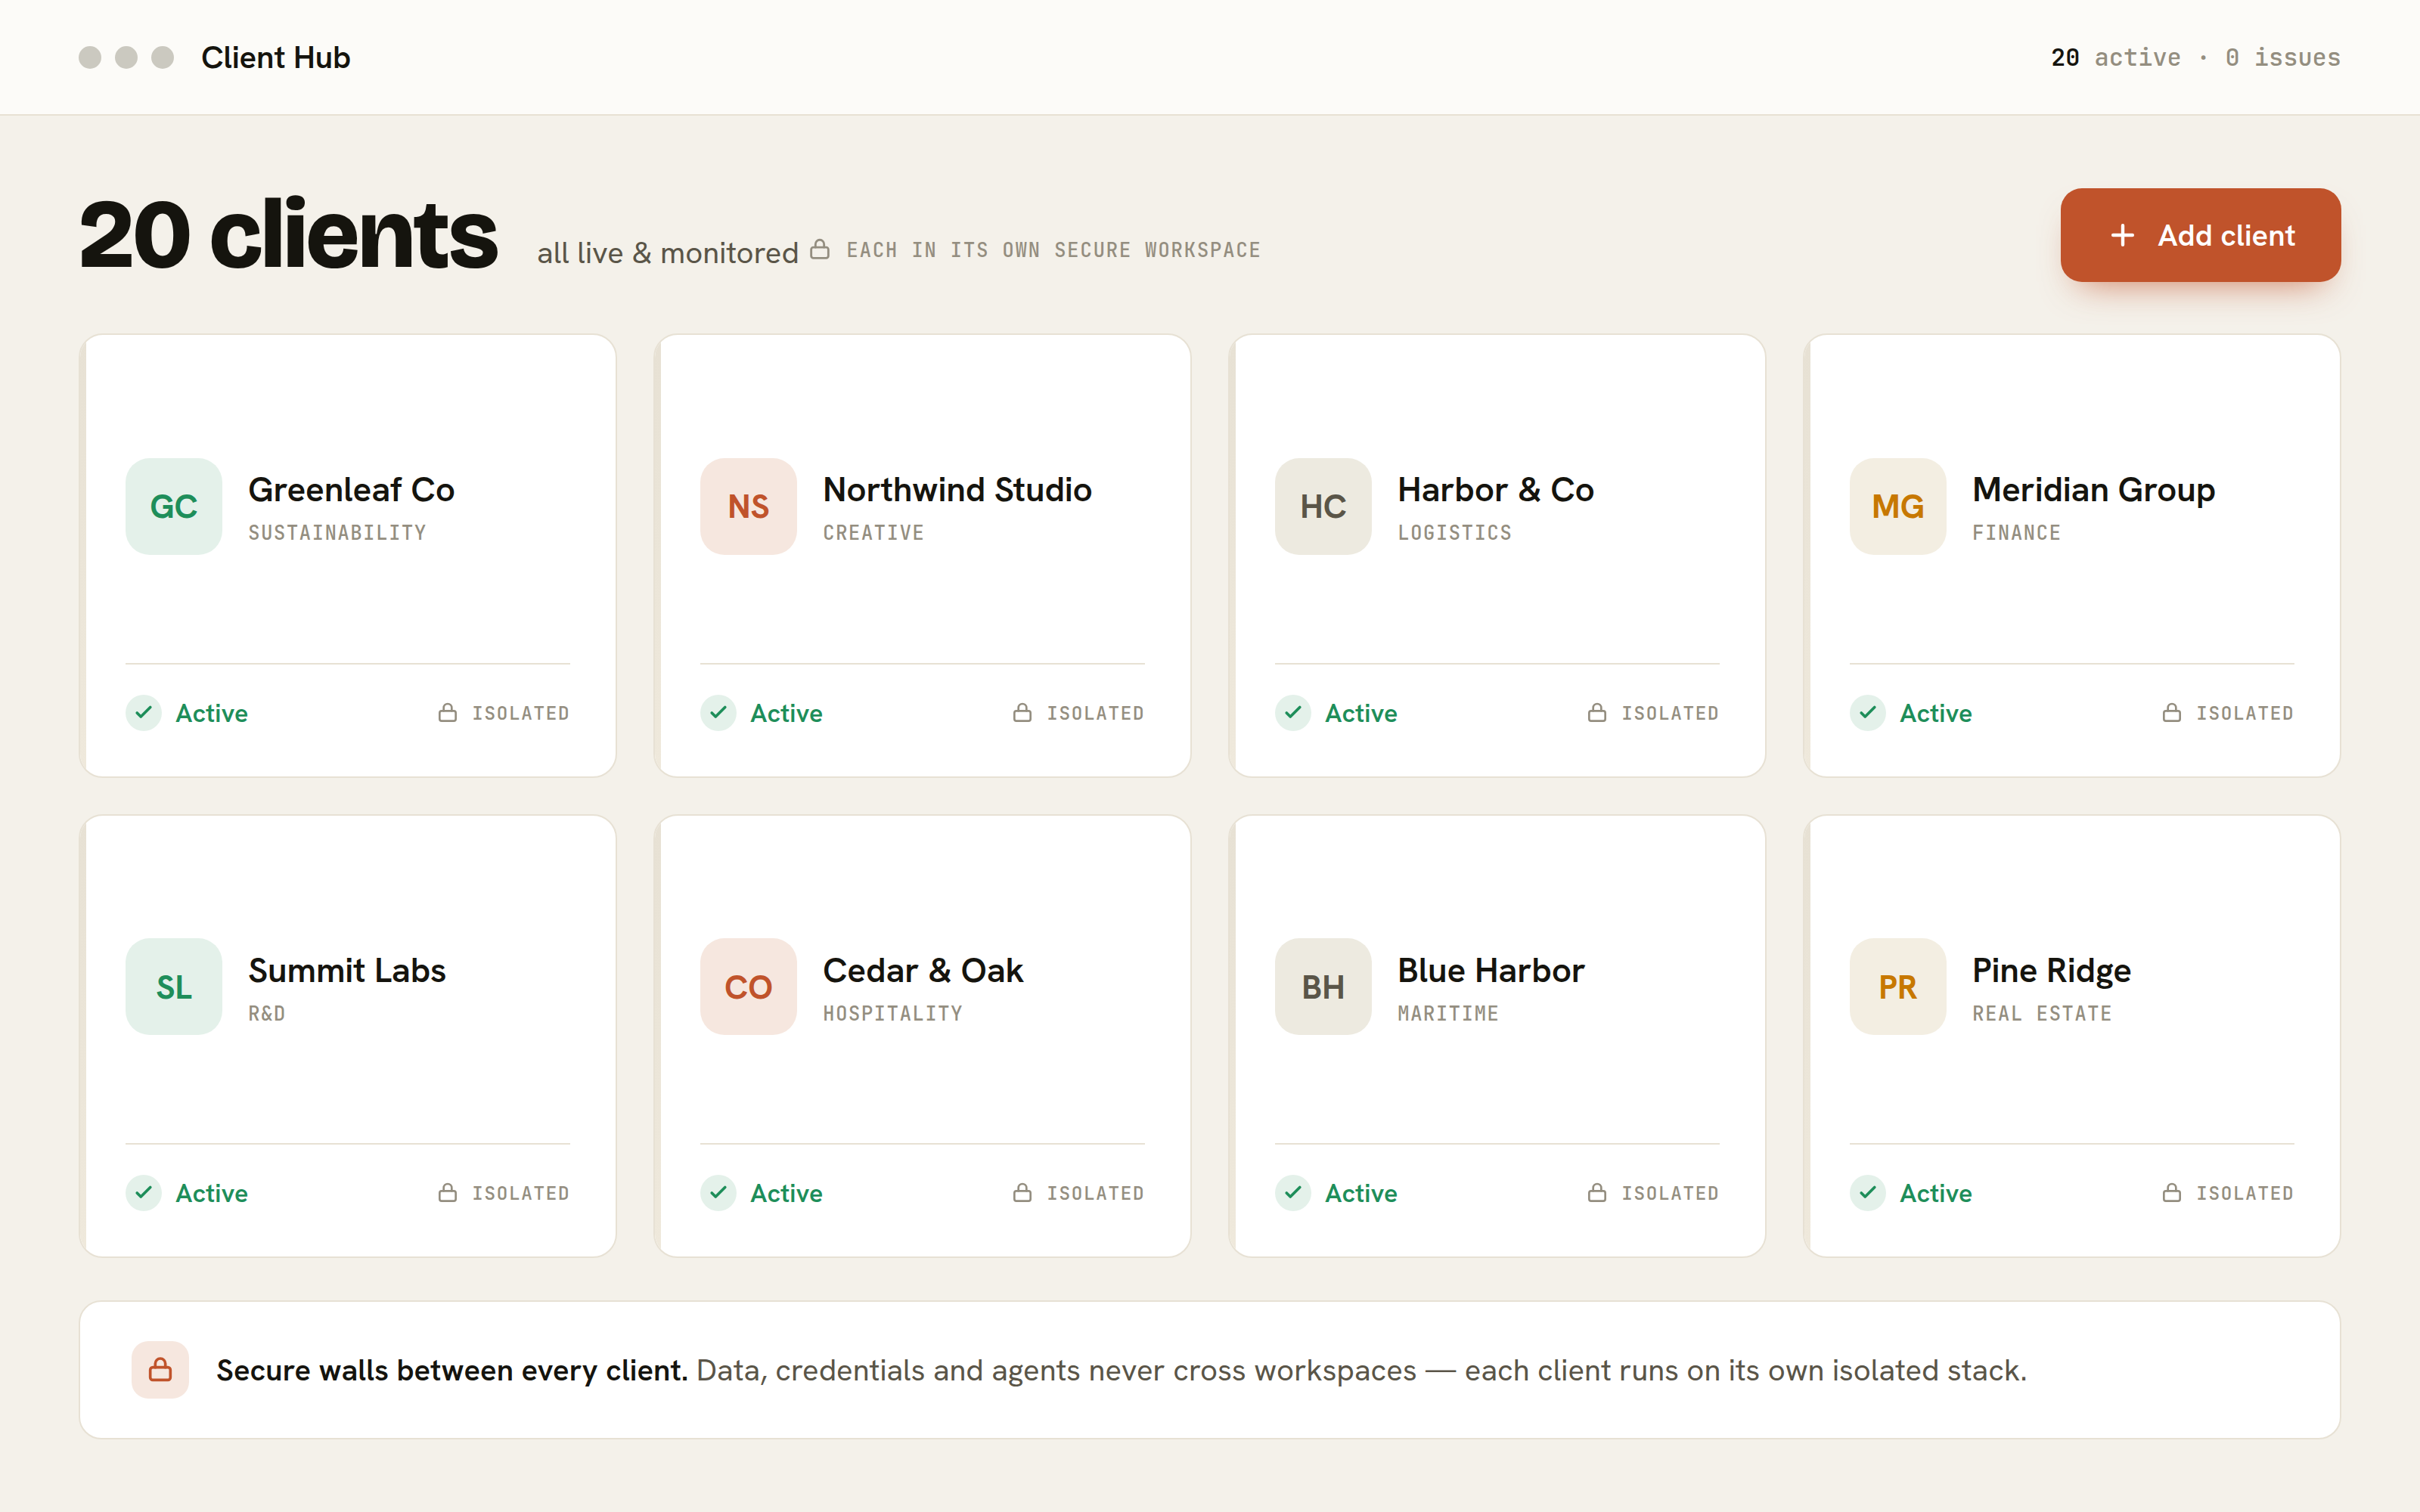
Task: Open the Blue Harbor BH avatar
Action: (x=1323, y=986)
